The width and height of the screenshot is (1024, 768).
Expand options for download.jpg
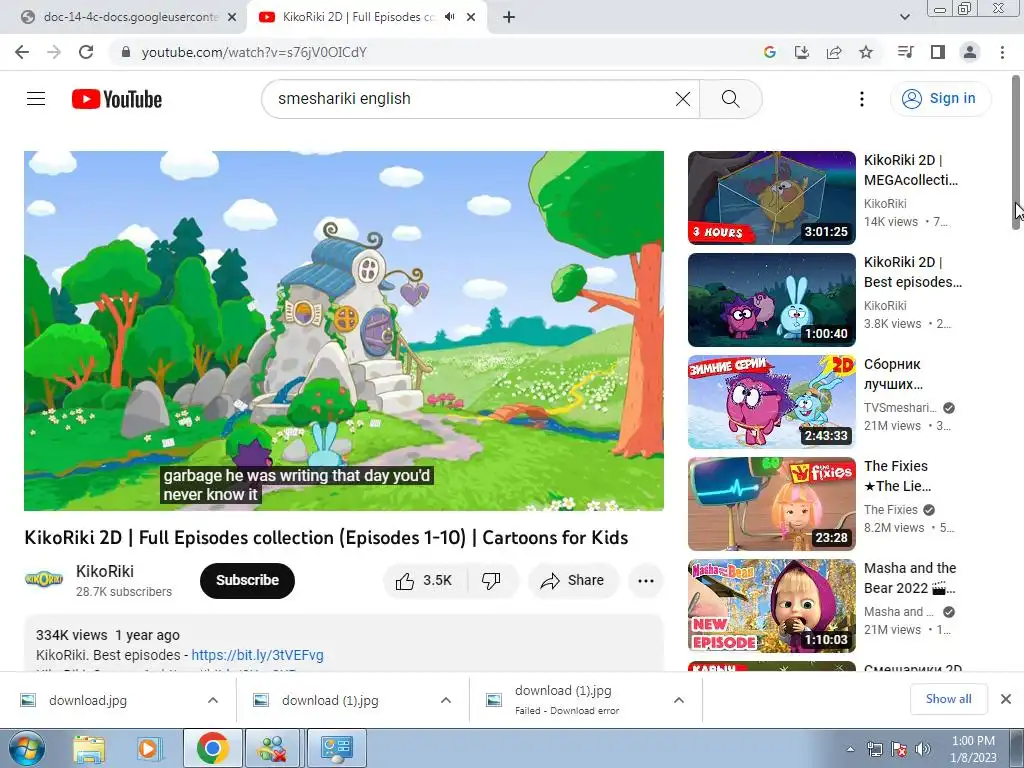tap(213, 700)
